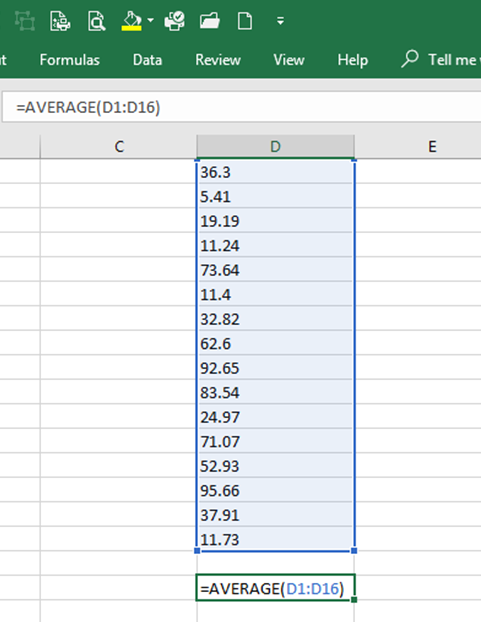The height and width of the screenshot is (622, 481).
Task: Open Print Preview magnifier icon
Action: coord(96,21)
